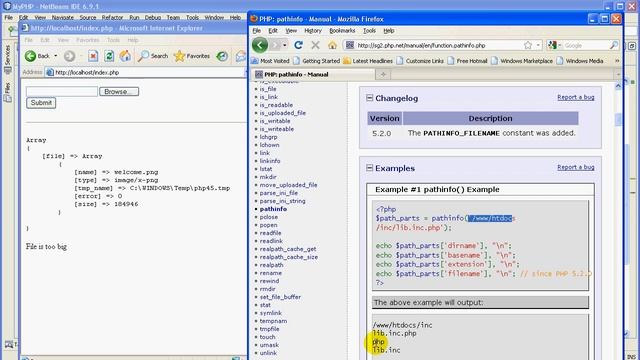
Task: Open Windows Media bookmark
Action: pyautogui.click(x=580, y=61)
